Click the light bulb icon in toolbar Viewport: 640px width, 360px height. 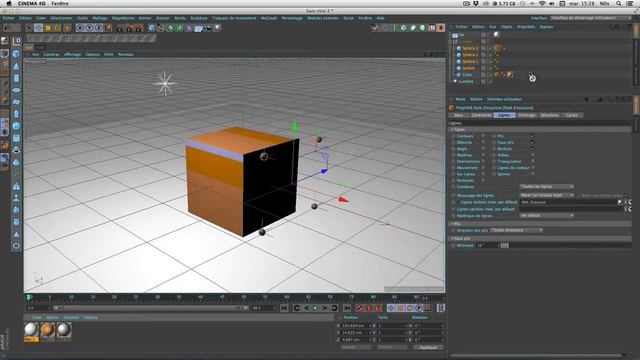tap(218, 28)
